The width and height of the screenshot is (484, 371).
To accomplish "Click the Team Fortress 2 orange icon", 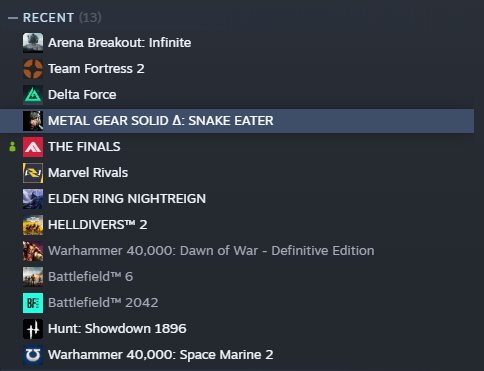I will [33, 69].
